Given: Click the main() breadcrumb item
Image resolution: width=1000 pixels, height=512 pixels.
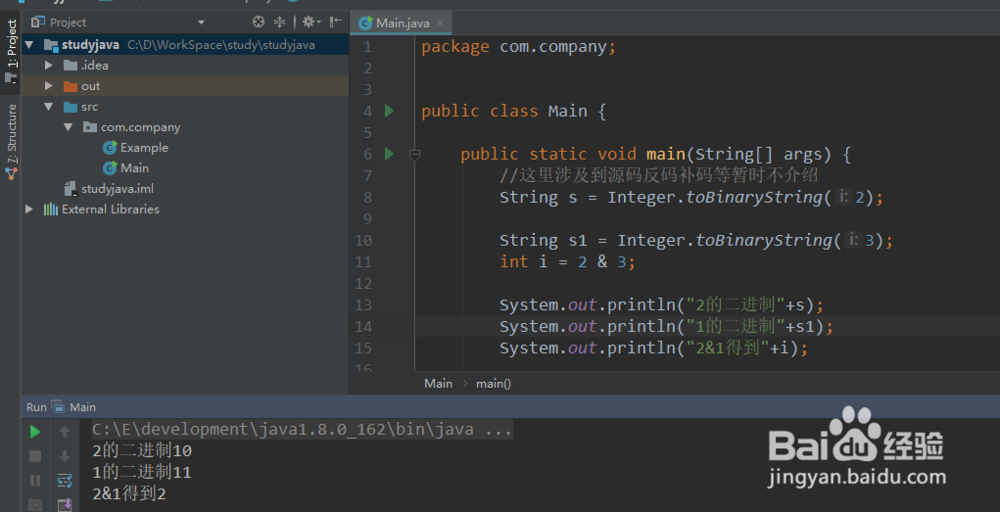Looking at the screenshot, I should click(494, 384).
